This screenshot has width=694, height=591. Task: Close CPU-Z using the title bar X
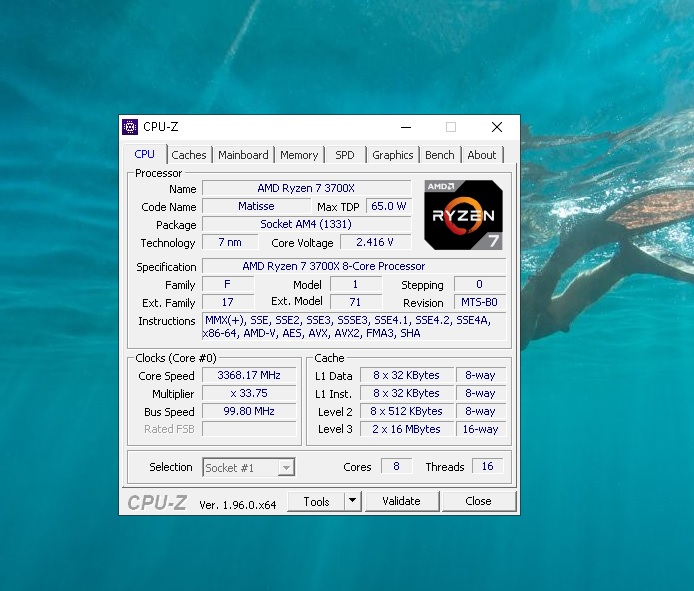496,127
